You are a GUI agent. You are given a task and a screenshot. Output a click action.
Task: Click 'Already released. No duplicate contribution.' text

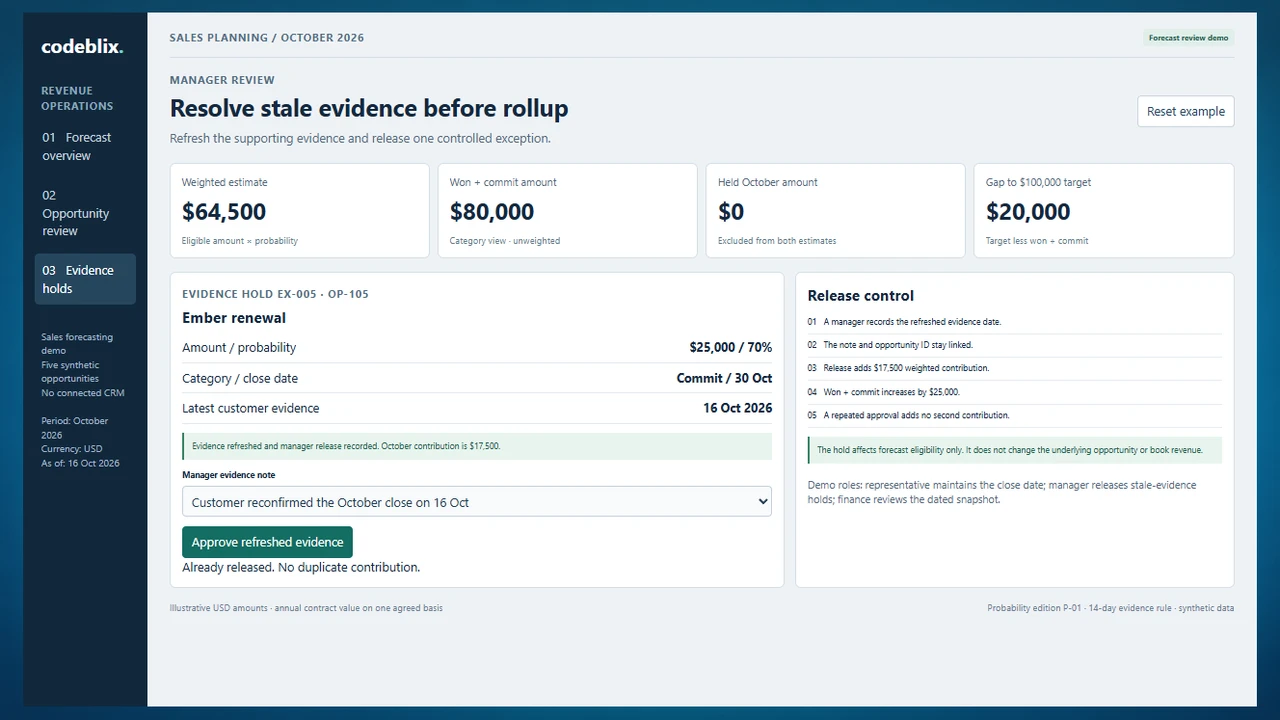coord(301,567)
